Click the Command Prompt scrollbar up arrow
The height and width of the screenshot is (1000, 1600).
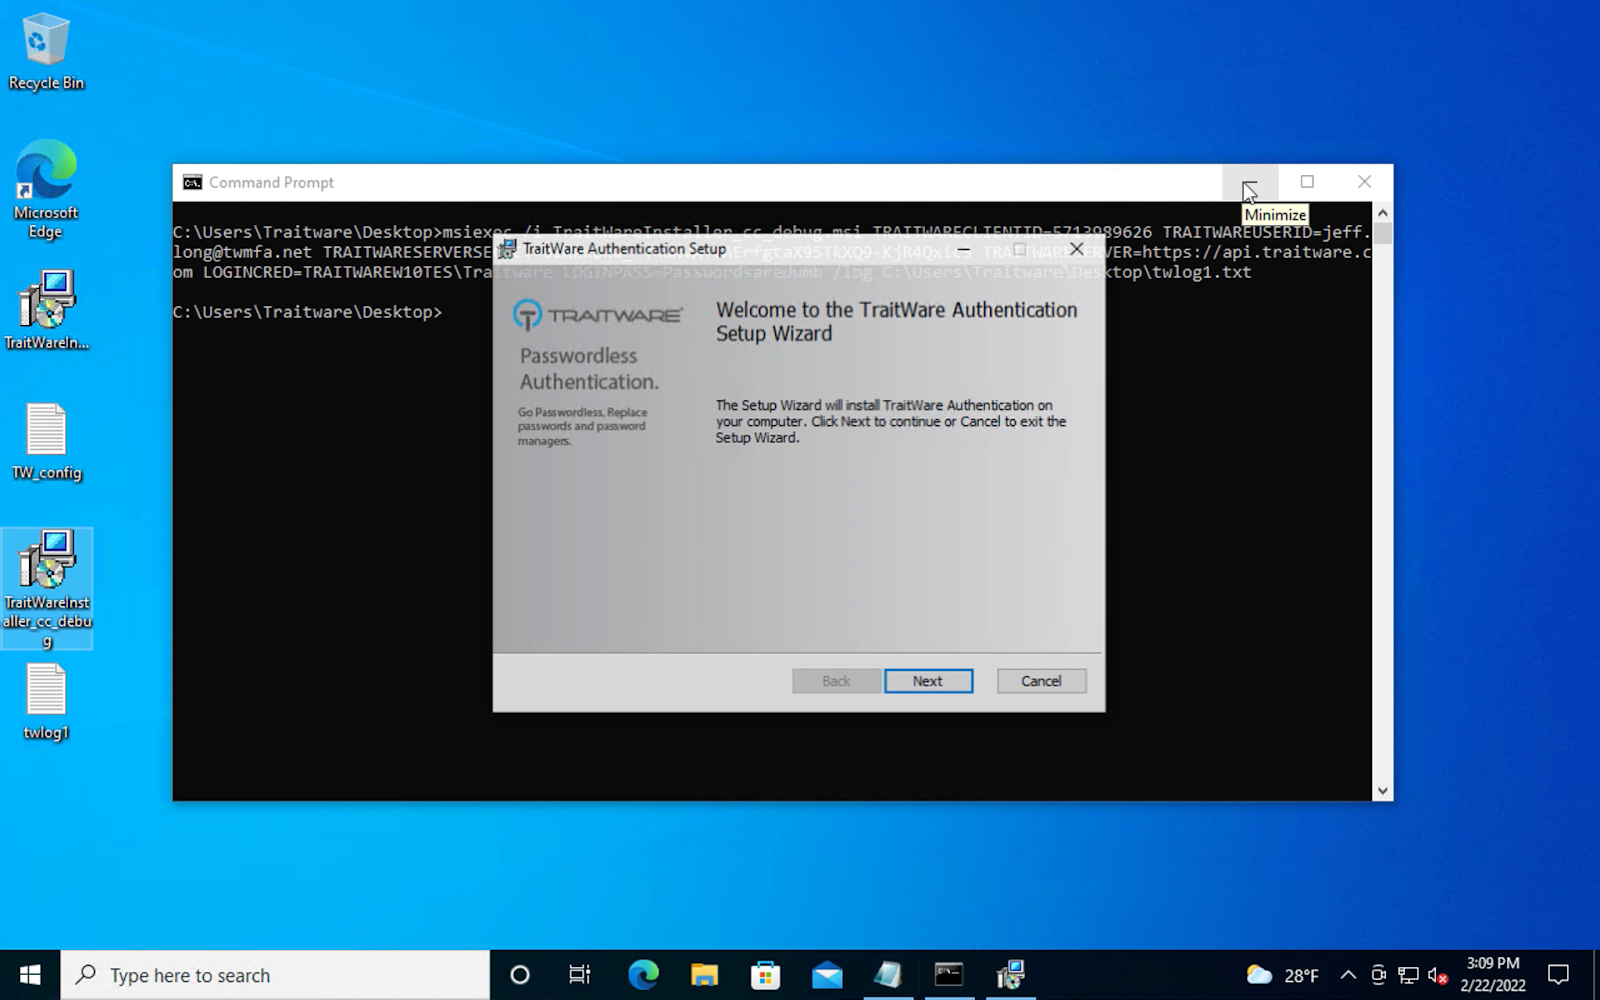1382,213
